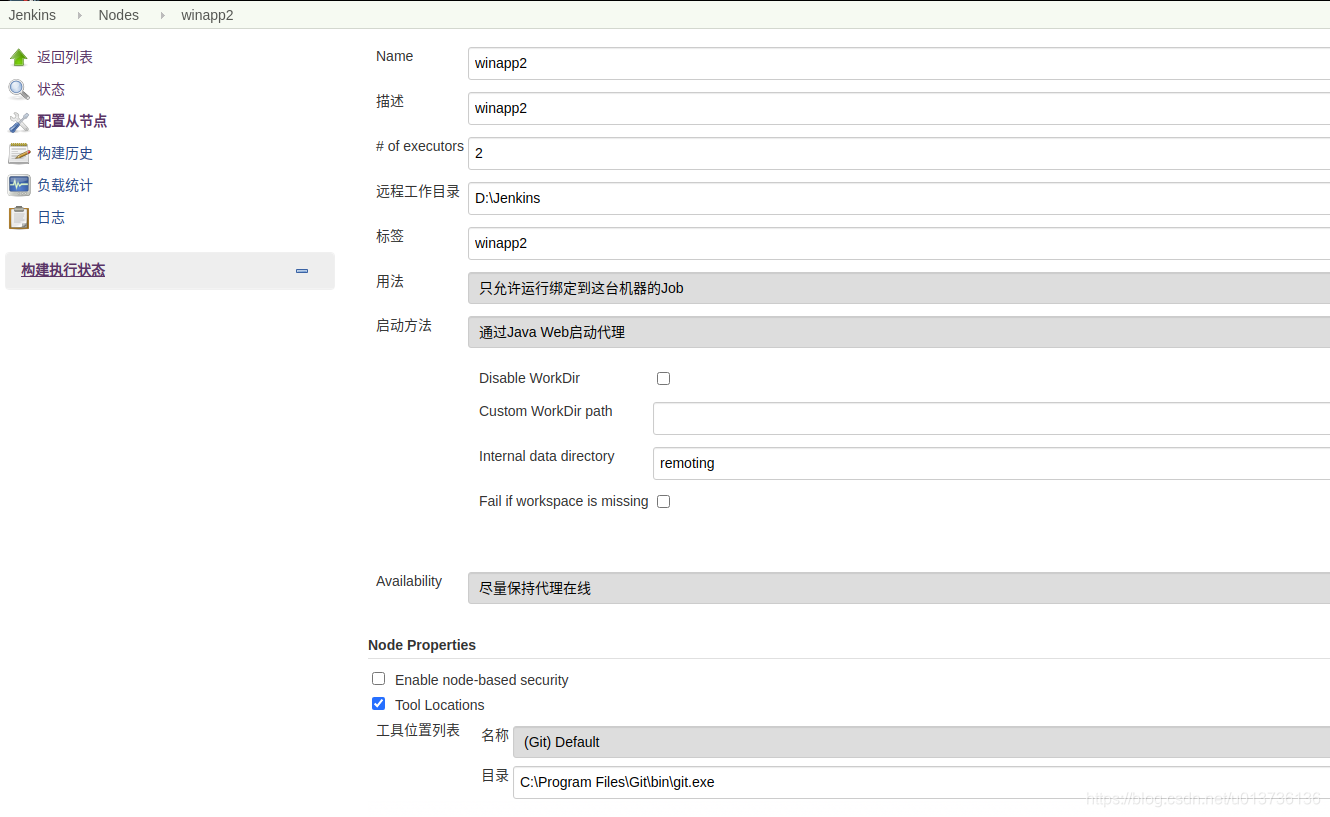1330x817 pixels.
Task: Enable Fail if workspace is missing
Action: tap(663, 501)
